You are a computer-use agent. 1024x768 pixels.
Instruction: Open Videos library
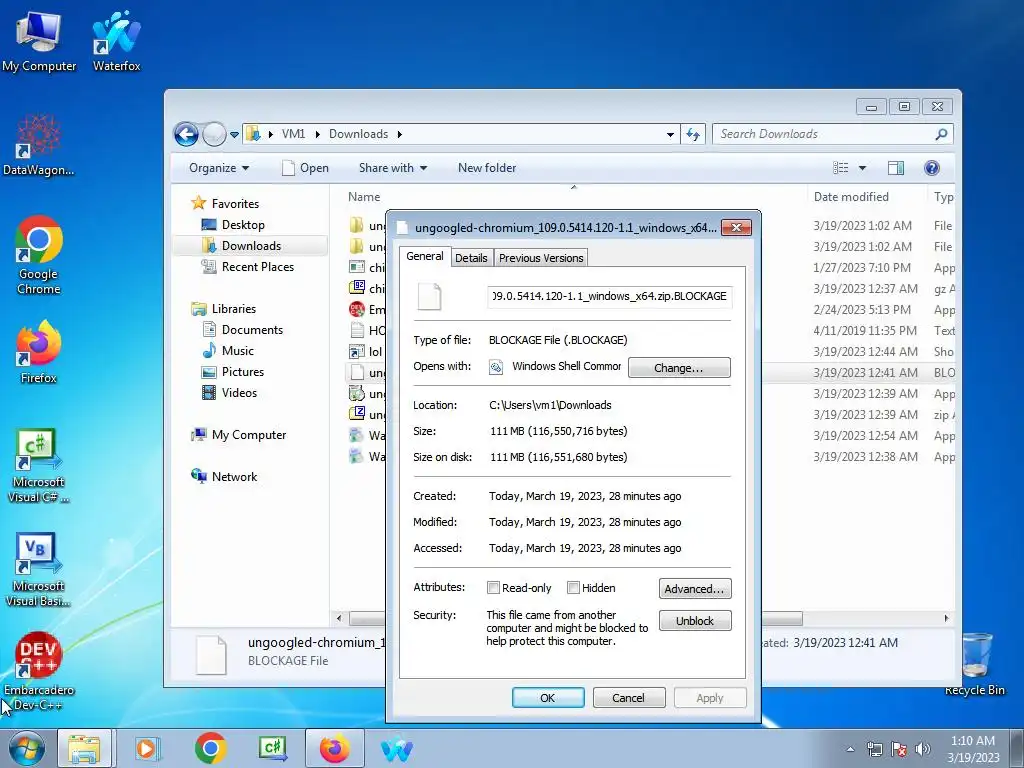(239, 392)
